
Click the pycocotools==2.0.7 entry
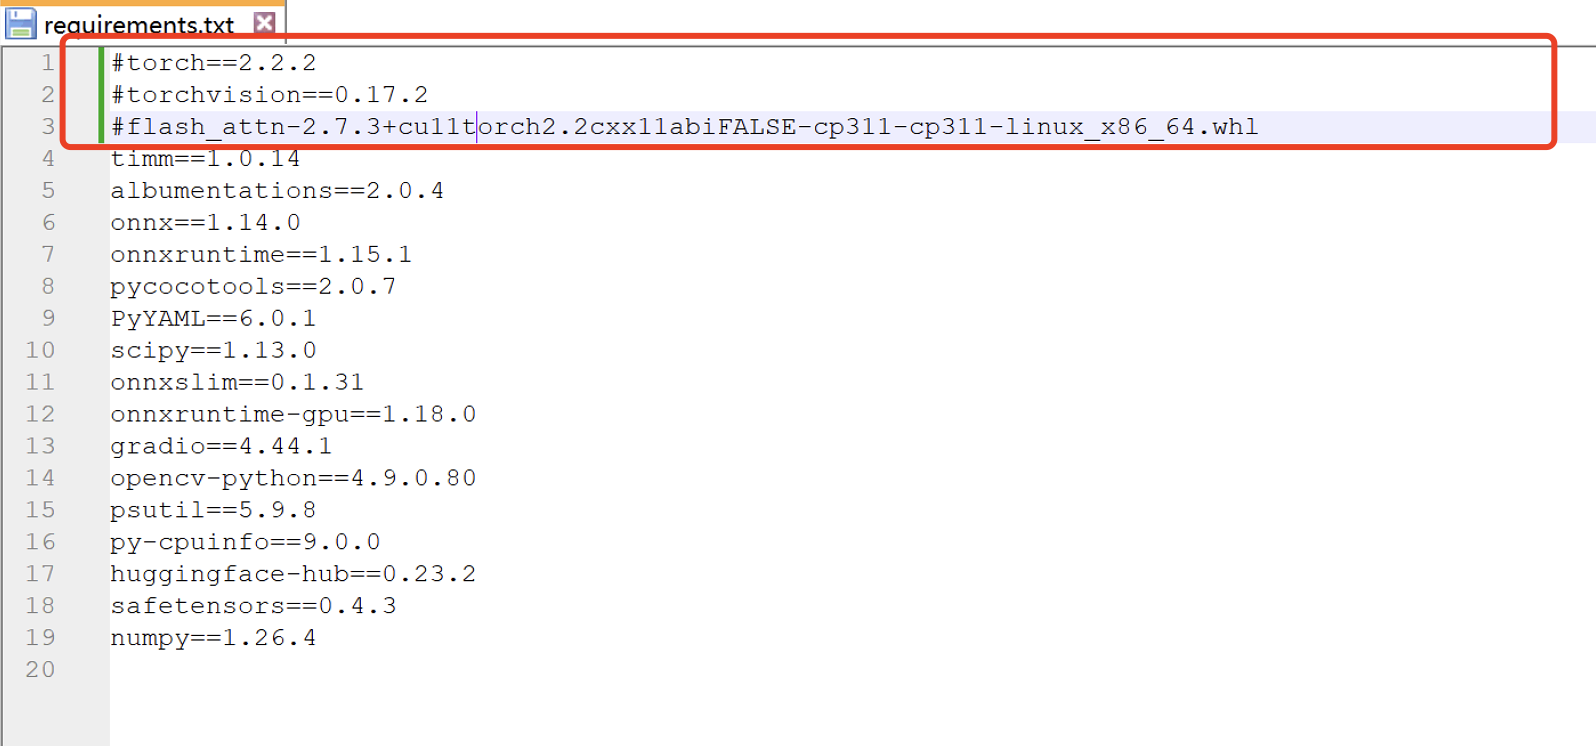coord(253,287)
